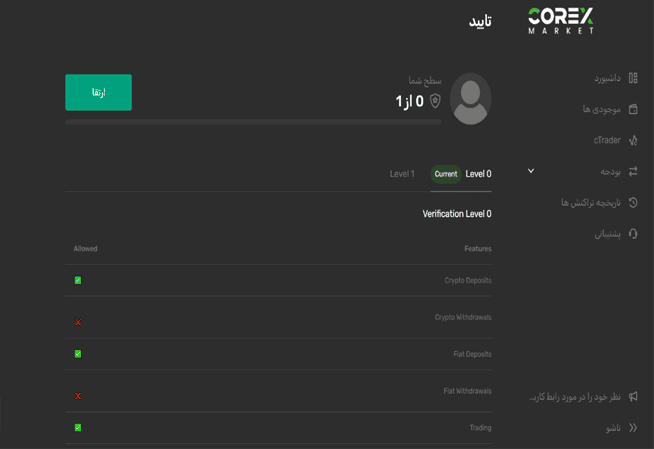Click the Current badge
654x449 pixels.
[x=446, y=174]
